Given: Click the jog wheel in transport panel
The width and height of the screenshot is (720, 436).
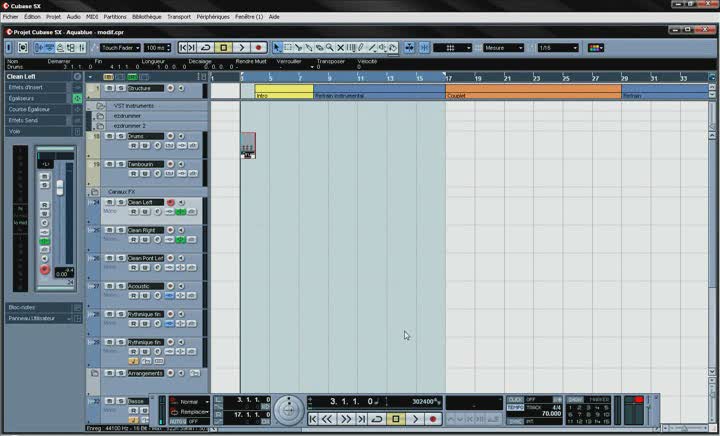Looking at the screenshot, I should click(289, 410).
